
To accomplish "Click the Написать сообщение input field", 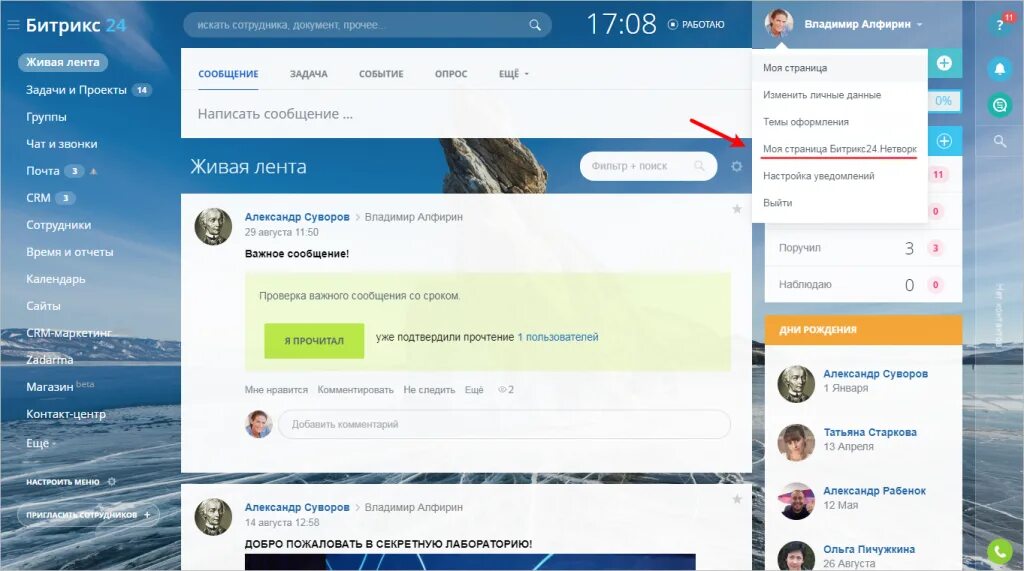I will [x=466, y=114].
